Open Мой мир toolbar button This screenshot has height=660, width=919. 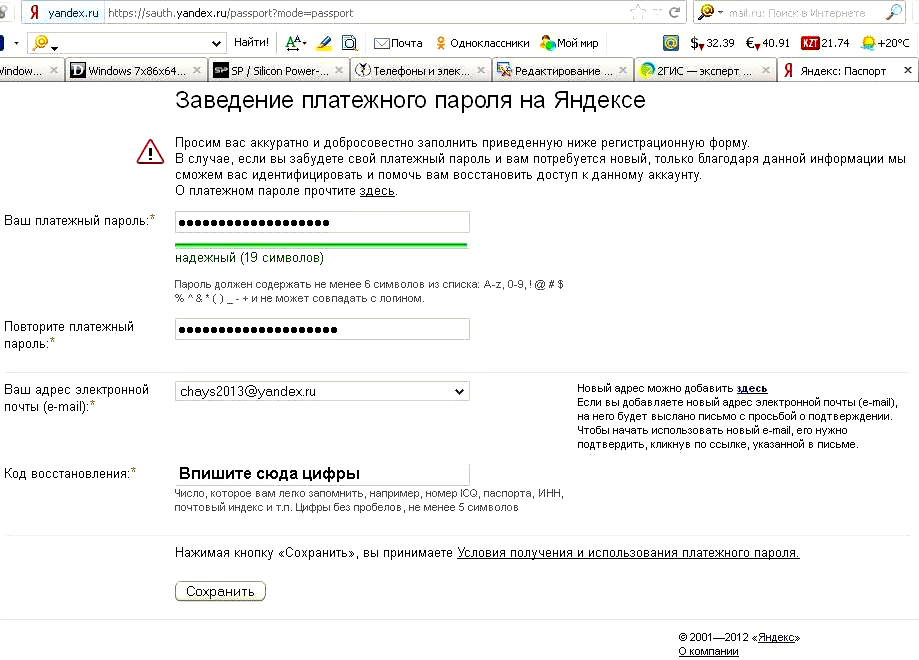(x=570, y=43)
